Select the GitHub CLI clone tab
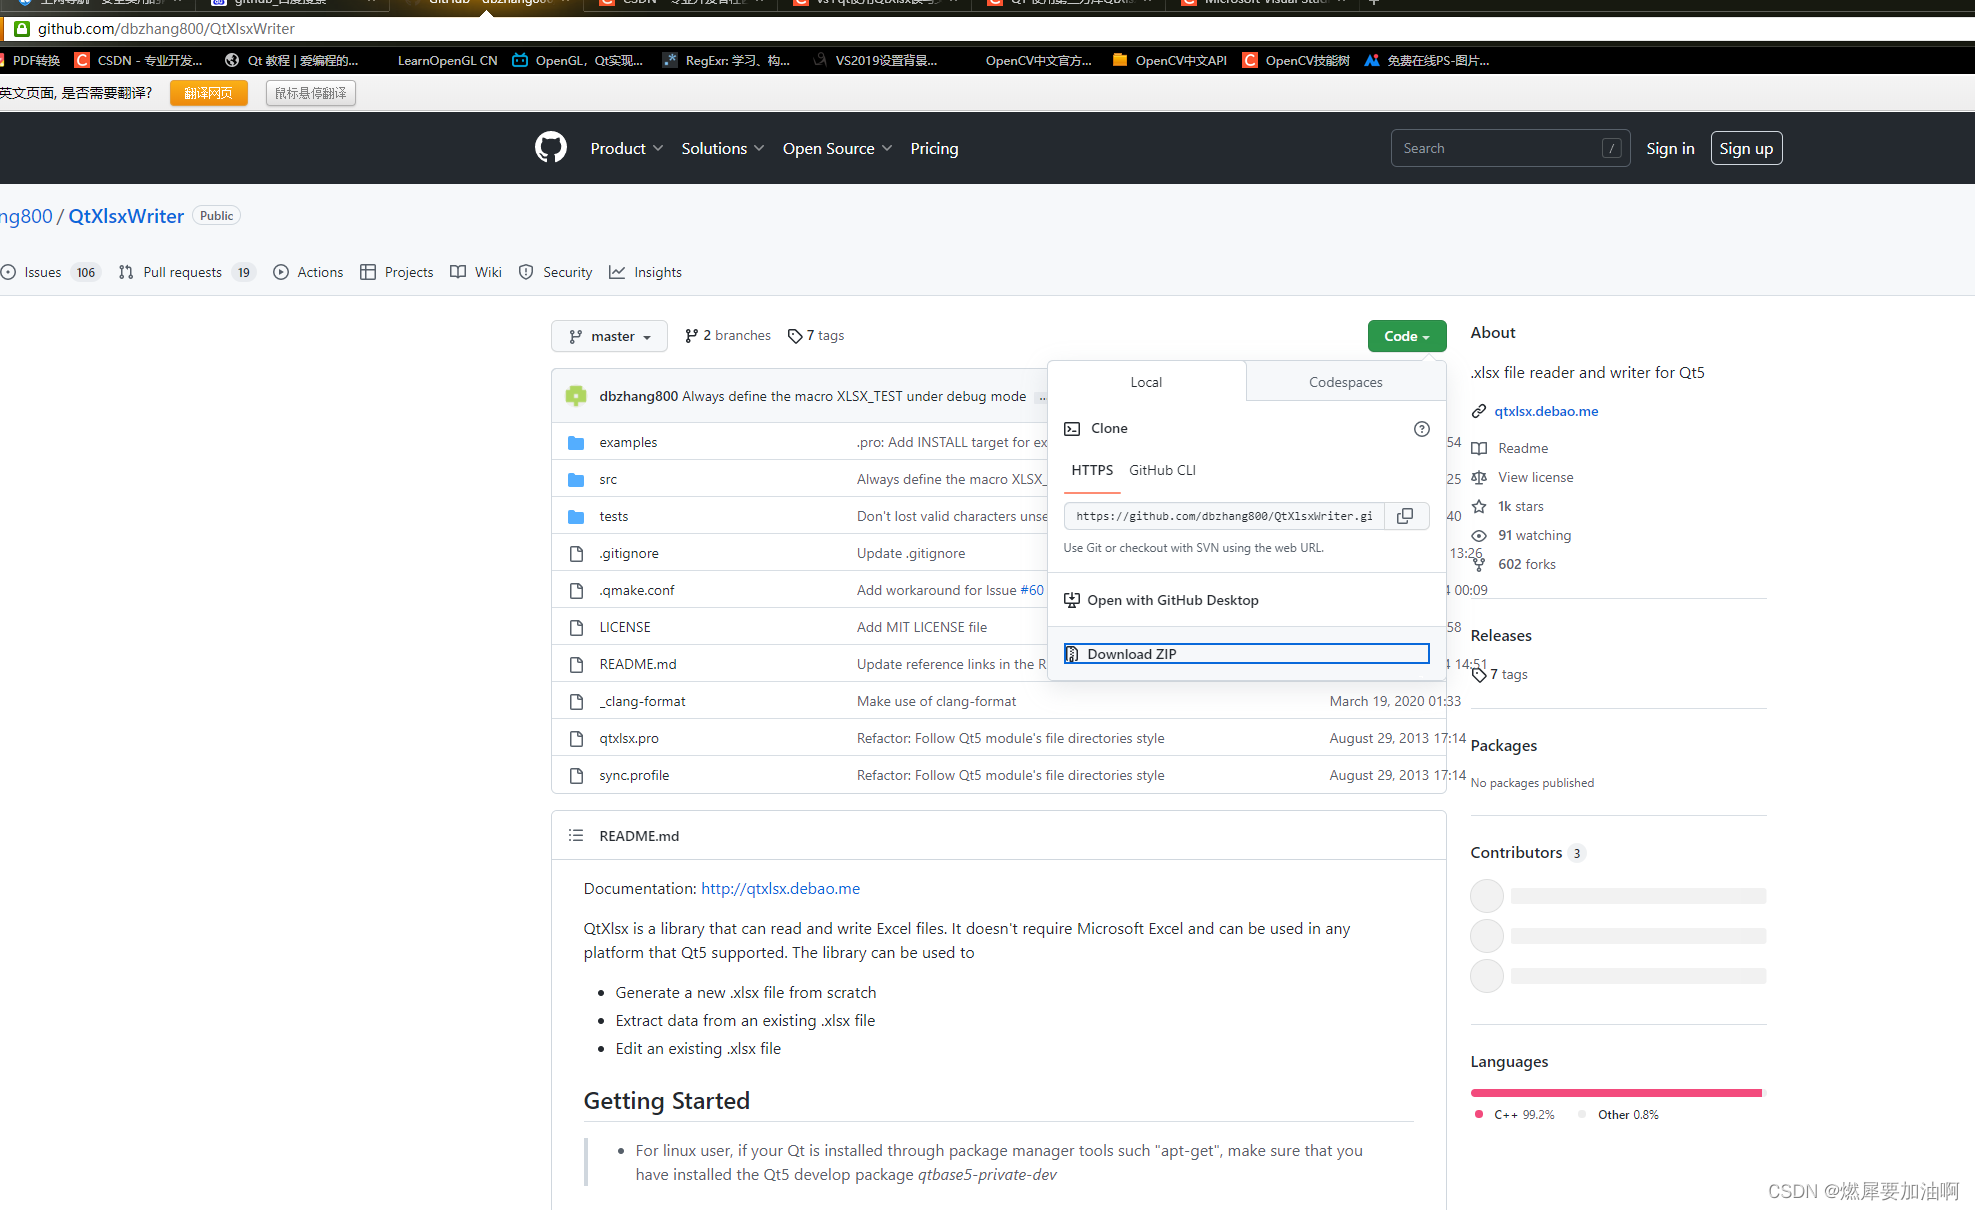 pyautogui.click(x=1162, y=470)
